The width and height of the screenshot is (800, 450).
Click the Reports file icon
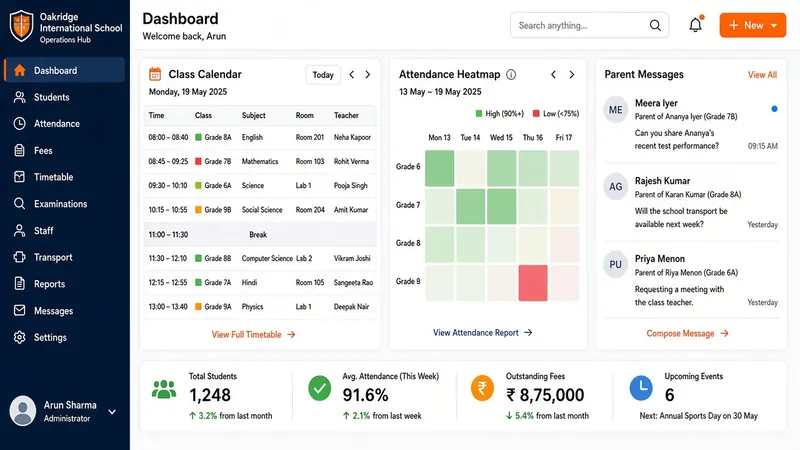(19, 284)
